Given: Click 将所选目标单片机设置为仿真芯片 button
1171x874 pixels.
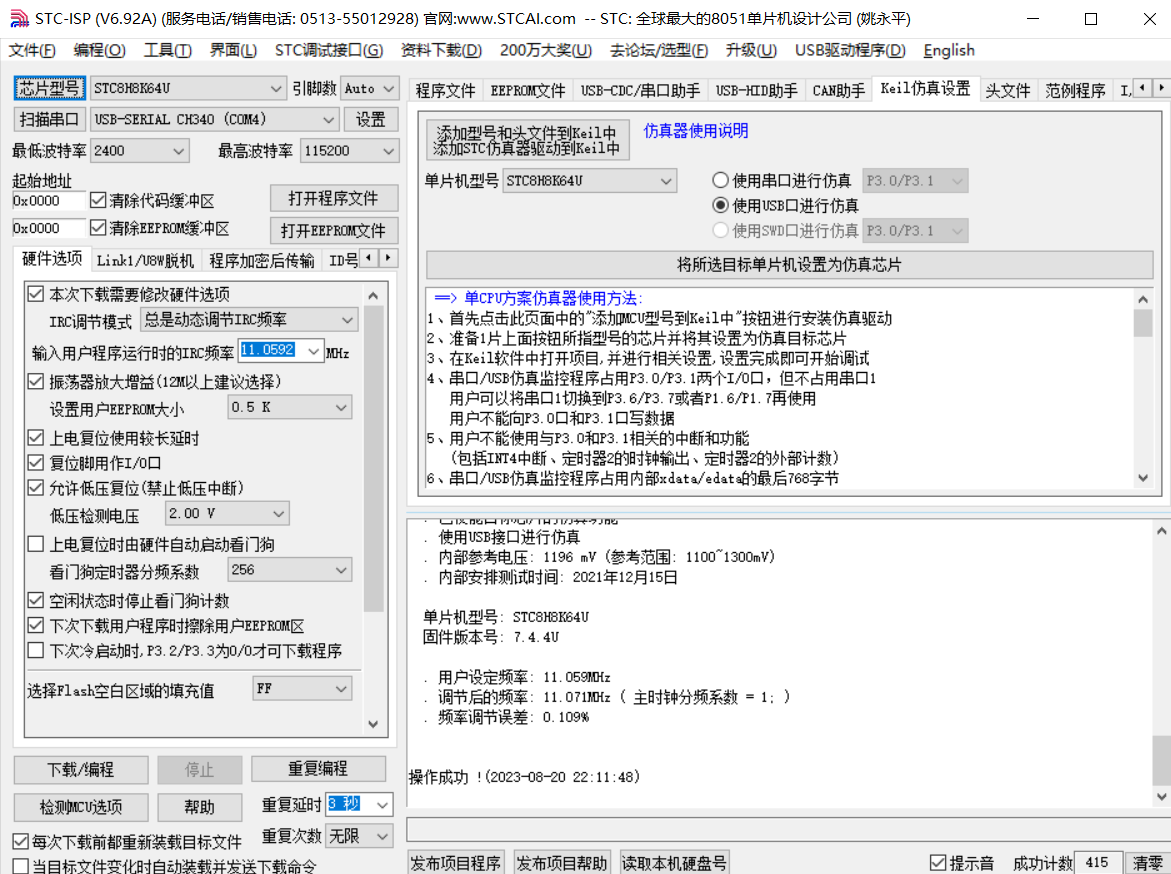Looking at the screenshot, I should [x=789, y=264].
